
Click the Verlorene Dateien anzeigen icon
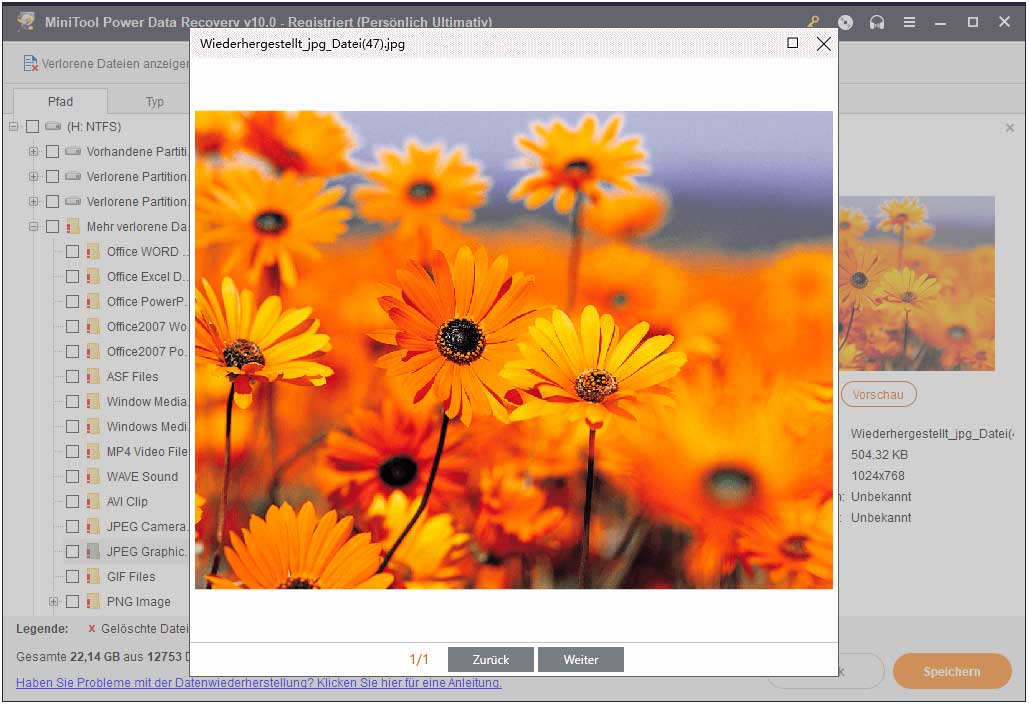pos(29,64)
